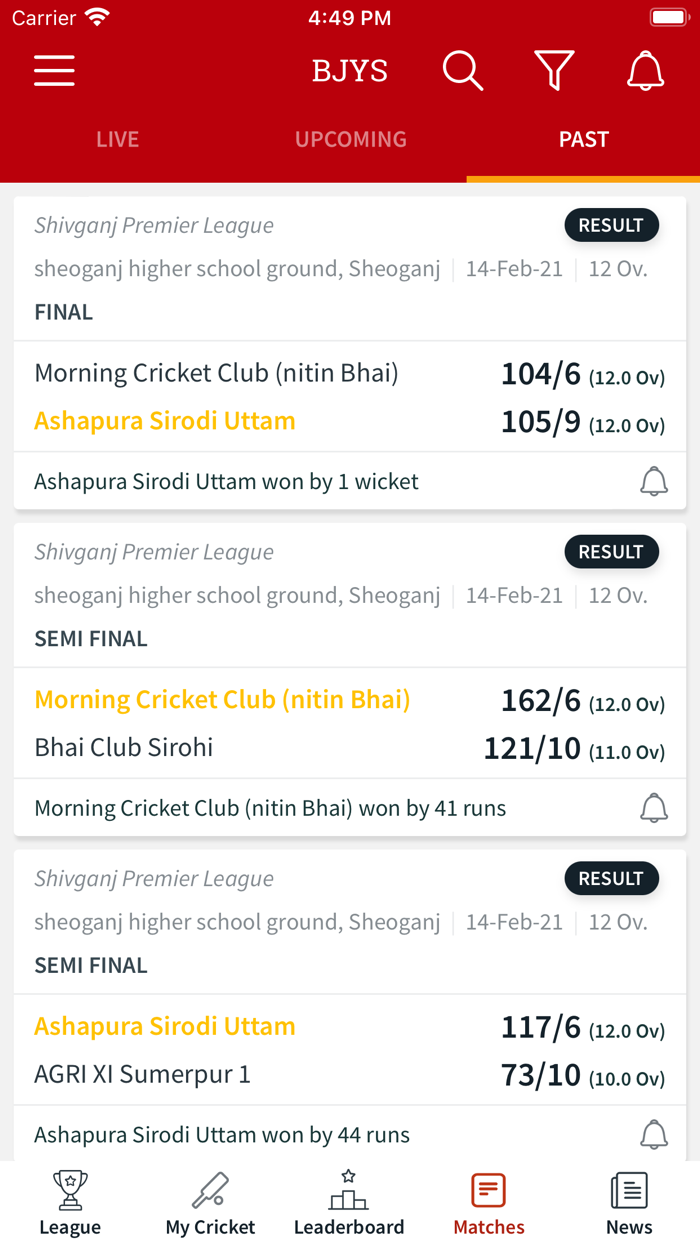This screenshot has width=700, height=1244.
Task: Switch to the LIVE tab
Action: tap(117, 139)
